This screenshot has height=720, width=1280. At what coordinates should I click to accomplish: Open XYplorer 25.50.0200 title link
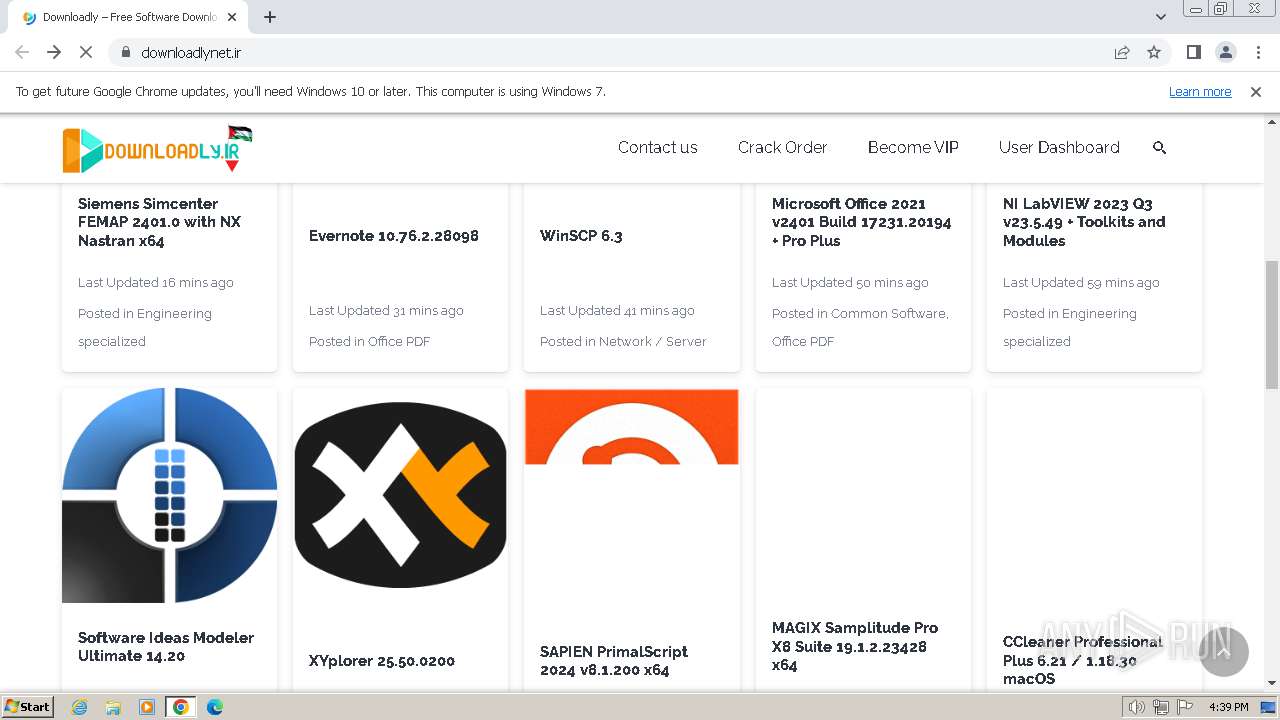click(382, 661)
